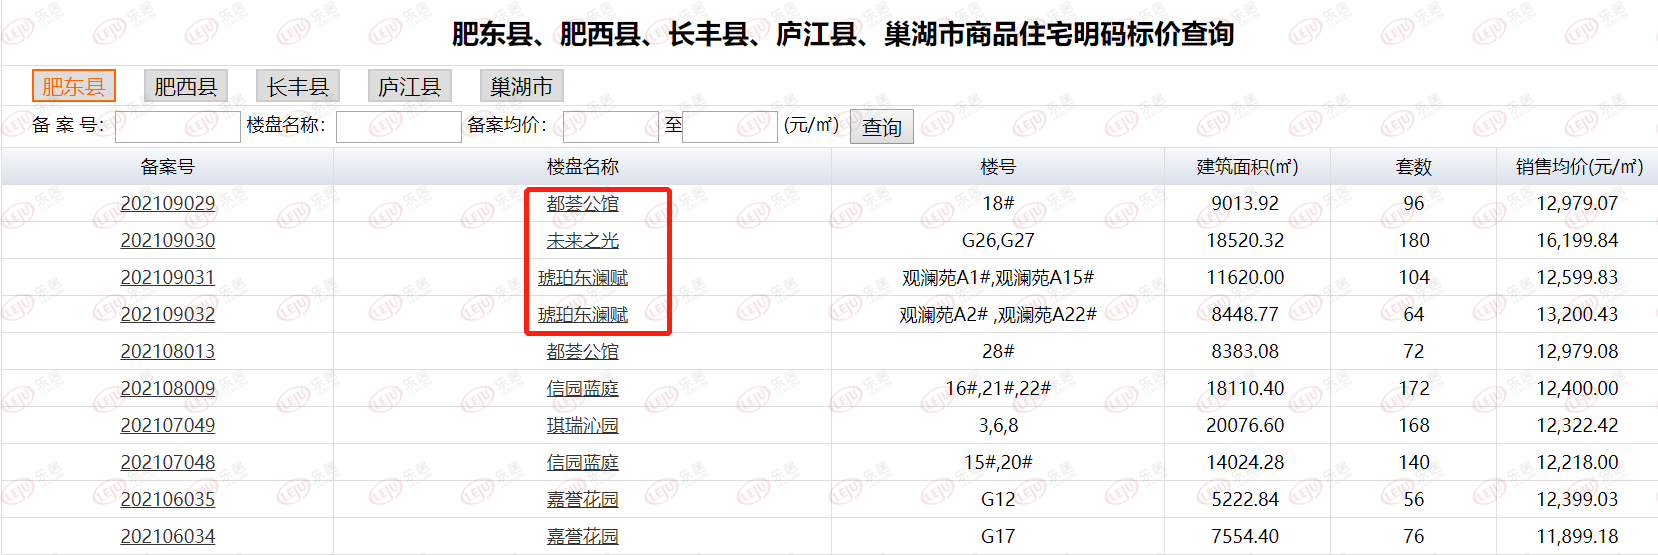Select area value 20076.60

[1245, 425]
